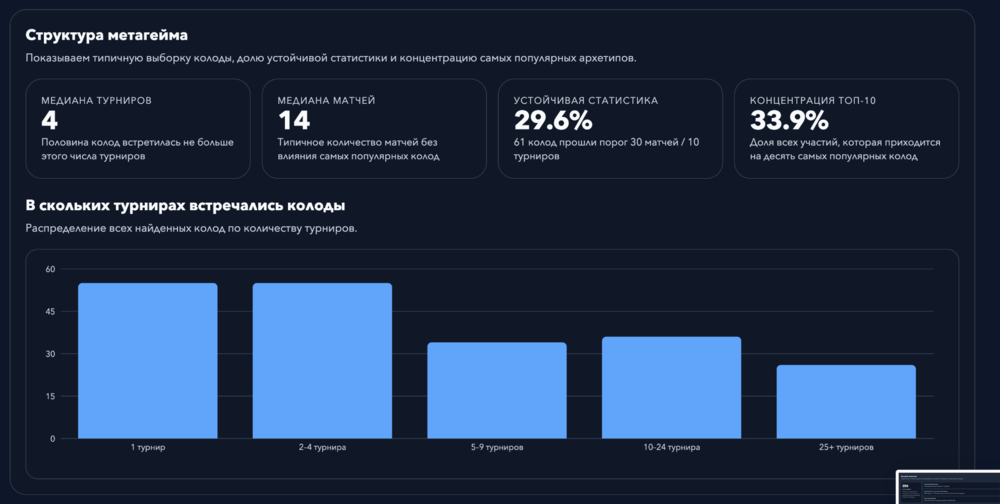This screenshot has height=504, width=1000.
Task: Click the median matches value 14
Action: click(x=294, y=120)
